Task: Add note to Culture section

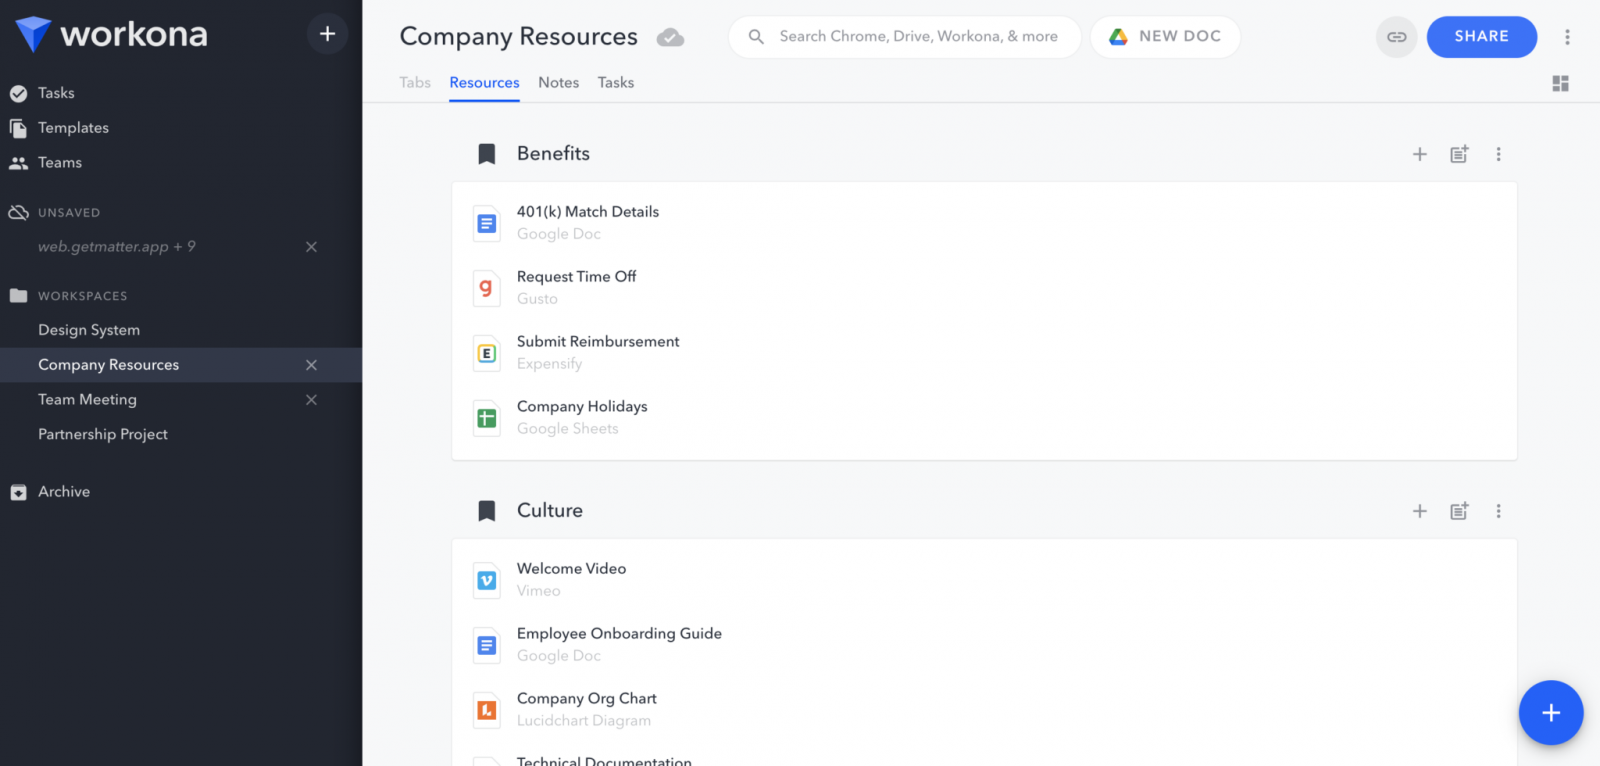Action: [1459, 511]
